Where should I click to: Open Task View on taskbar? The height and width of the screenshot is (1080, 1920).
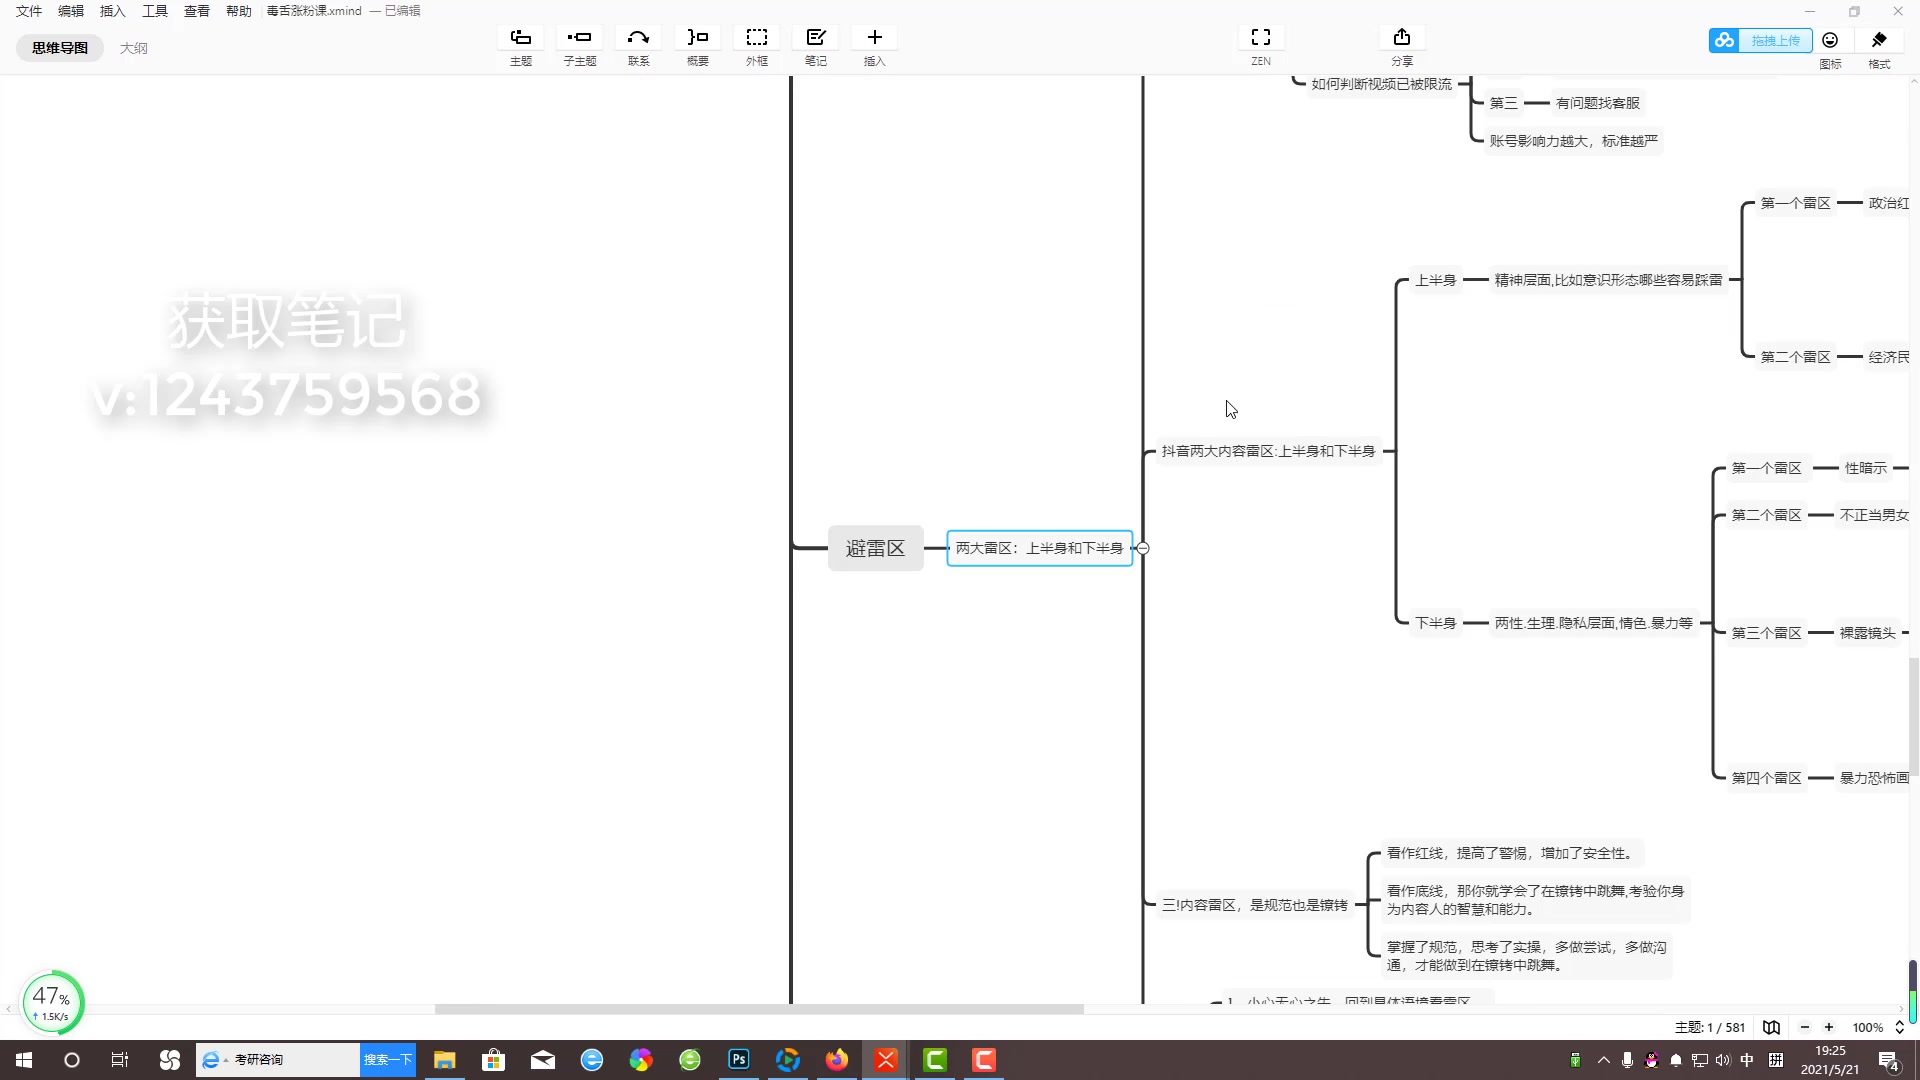pos(120,1060)
